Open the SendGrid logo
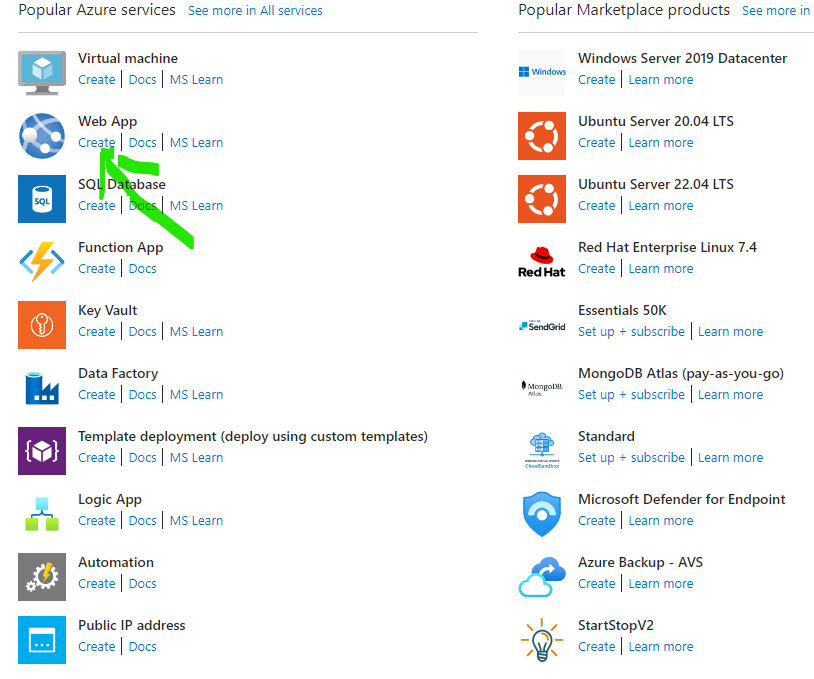This screenshot has width=814, height=679. pos(542,325)
